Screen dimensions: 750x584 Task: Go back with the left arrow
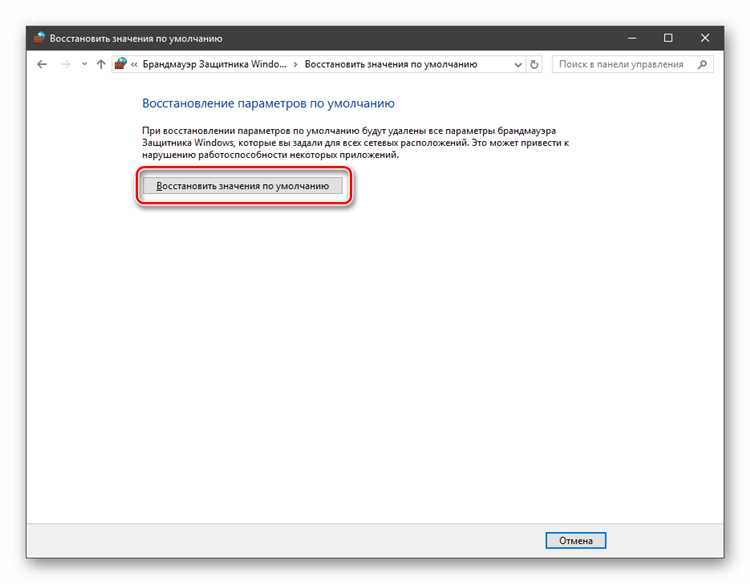point(42,64)
